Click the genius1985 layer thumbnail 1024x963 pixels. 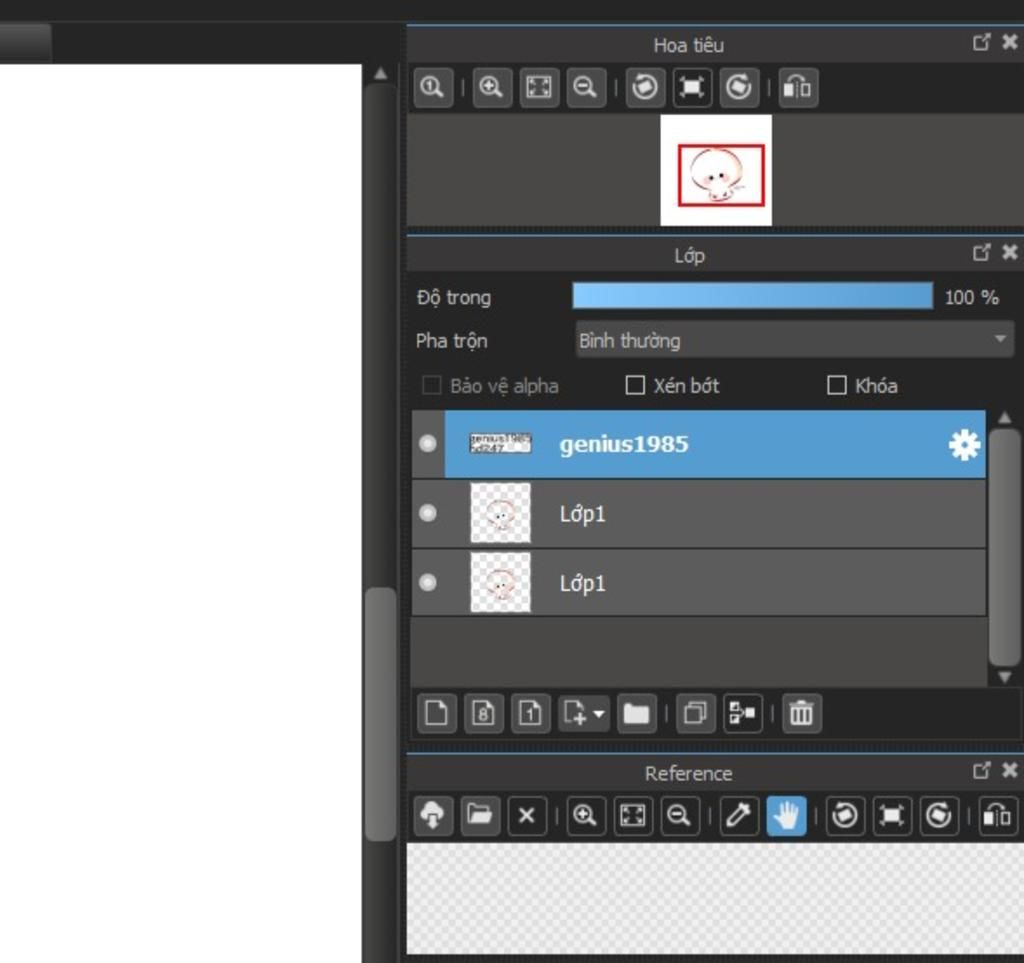point(501,444)
